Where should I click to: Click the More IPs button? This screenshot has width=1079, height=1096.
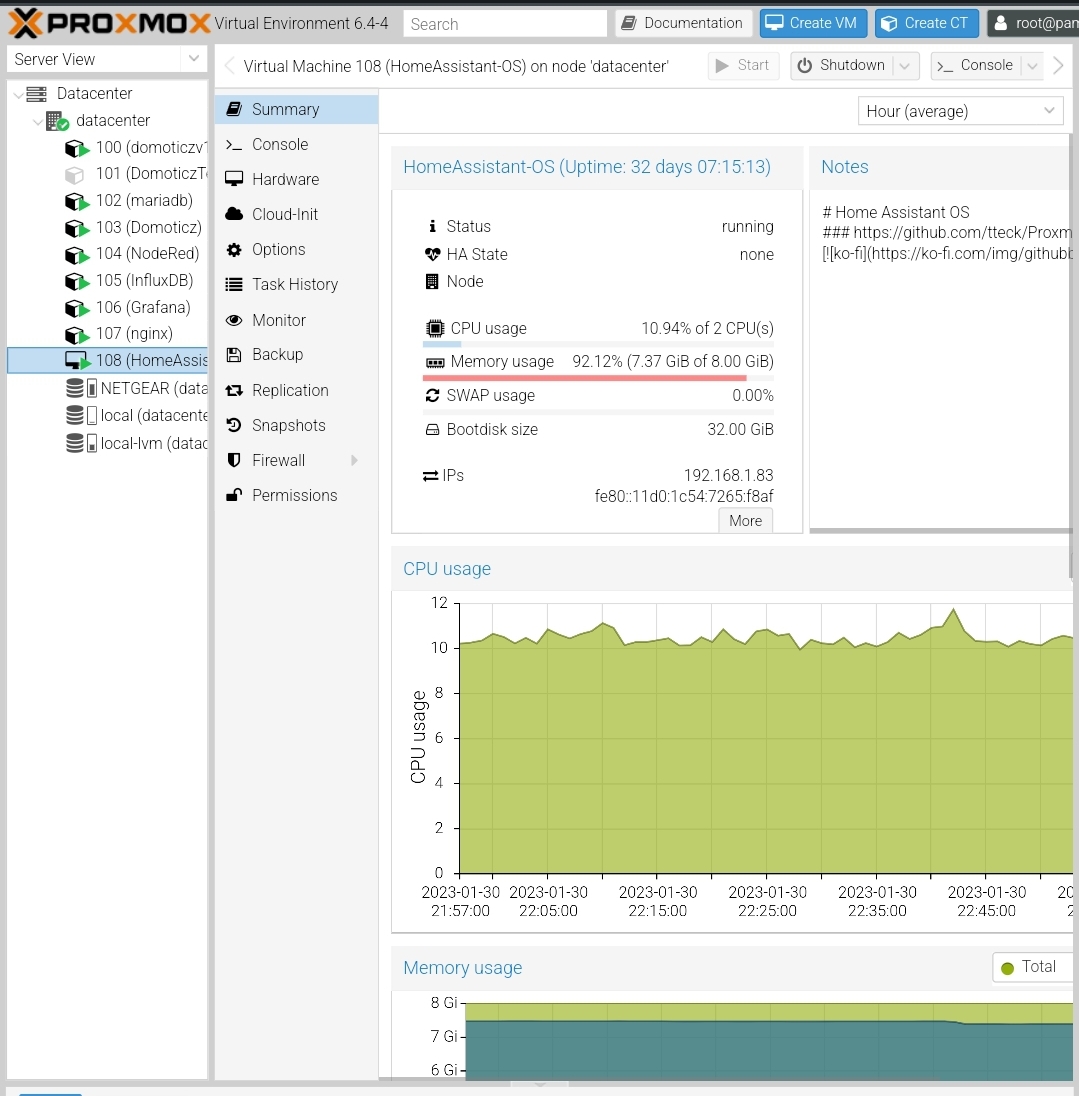tap(745, 521)
